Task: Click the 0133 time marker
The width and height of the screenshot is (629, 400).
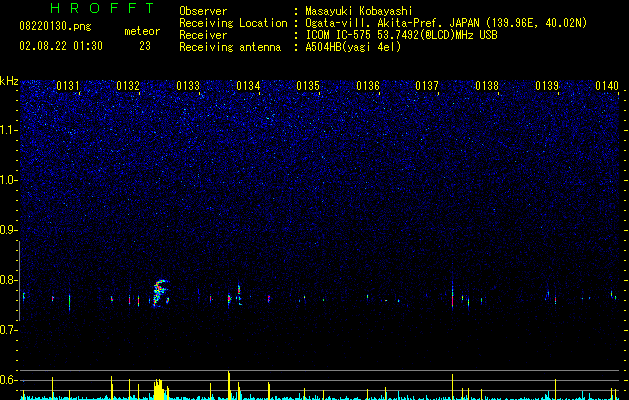Action: [188, 86]
